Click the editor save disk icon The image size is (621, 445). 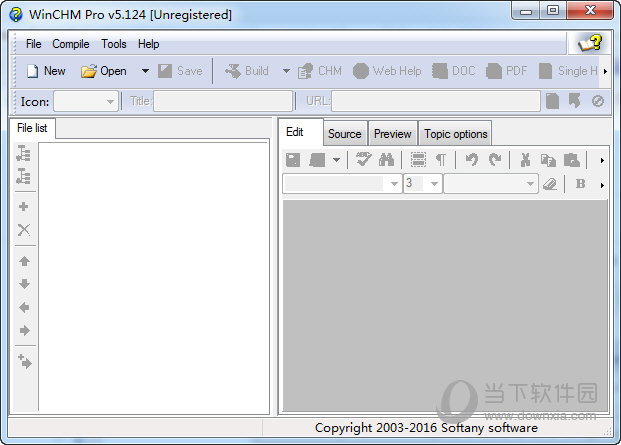(x=293, y=160)
